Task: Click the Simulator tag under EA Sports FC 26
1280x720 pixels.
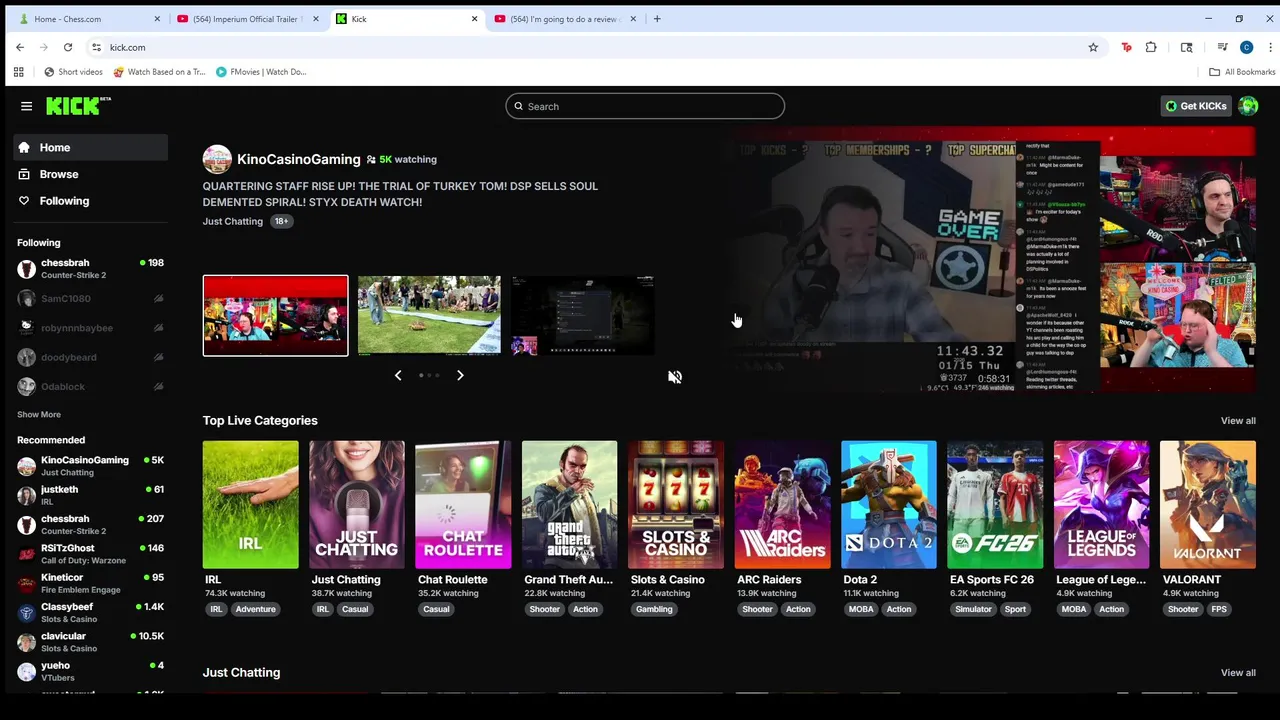Action: click(973, 609)
